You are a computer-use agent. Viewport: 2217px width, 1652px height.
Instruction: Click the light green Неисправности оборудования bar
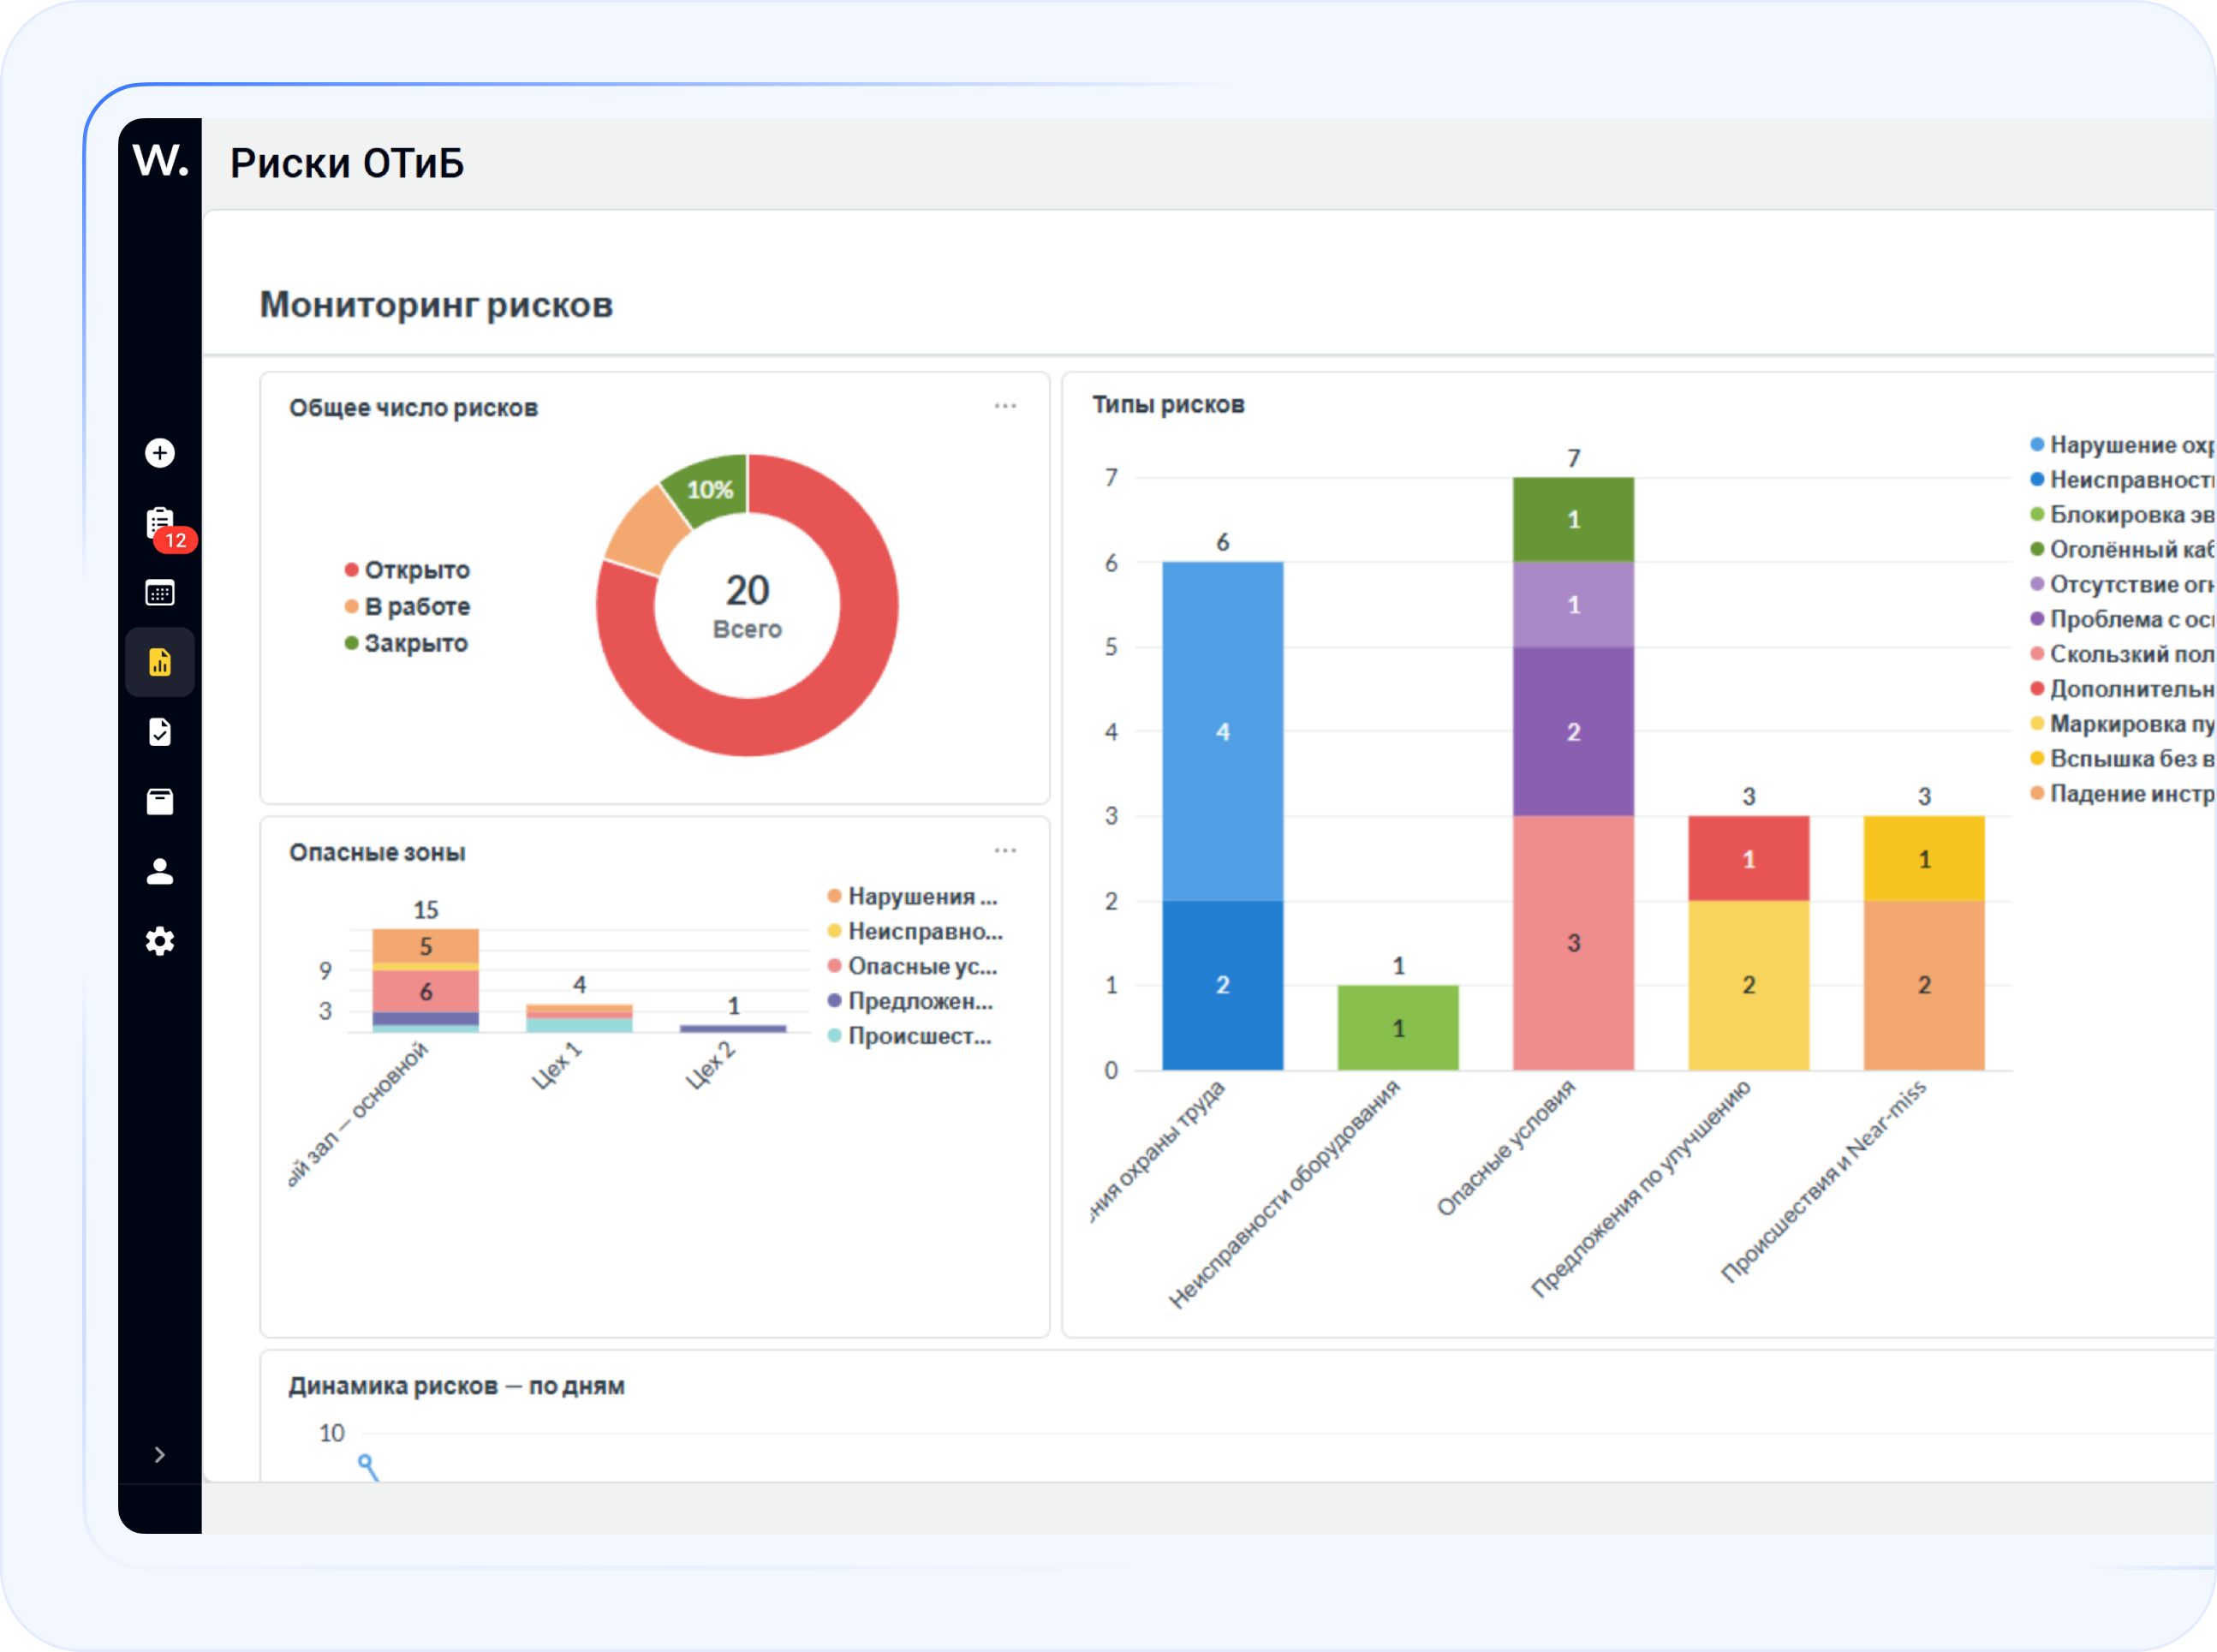pos(1398,1028)
